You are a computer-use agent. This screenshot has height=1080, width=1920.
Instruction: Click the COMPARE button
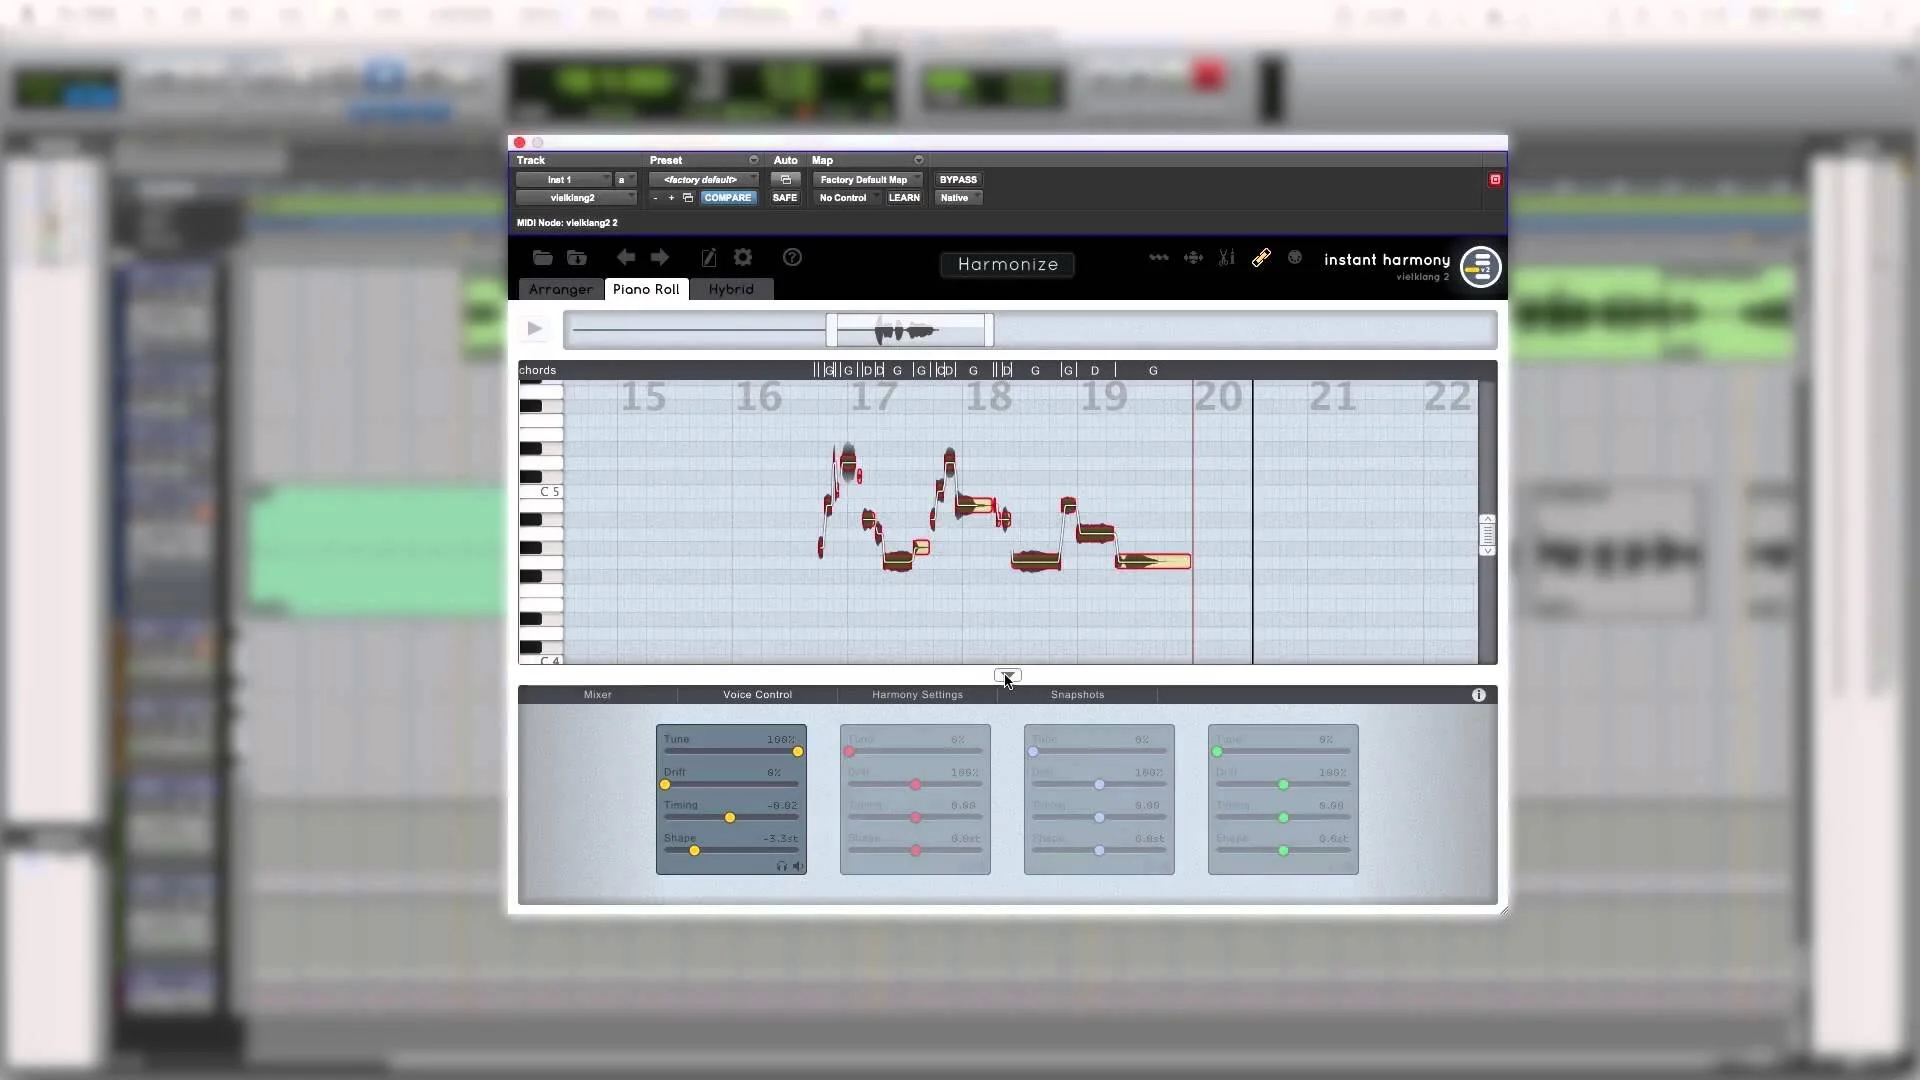click(727, 198)
